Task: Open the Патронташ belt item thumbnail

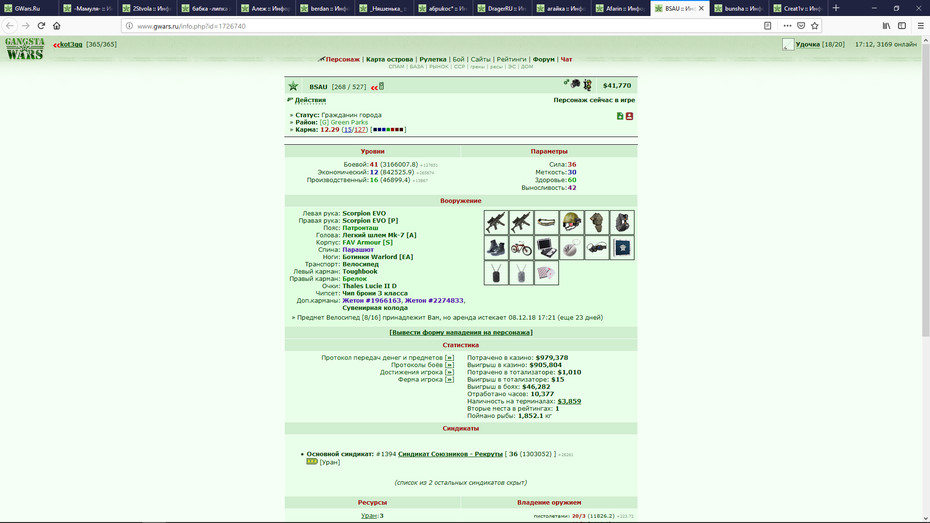Action: click(x=546, y=222)
